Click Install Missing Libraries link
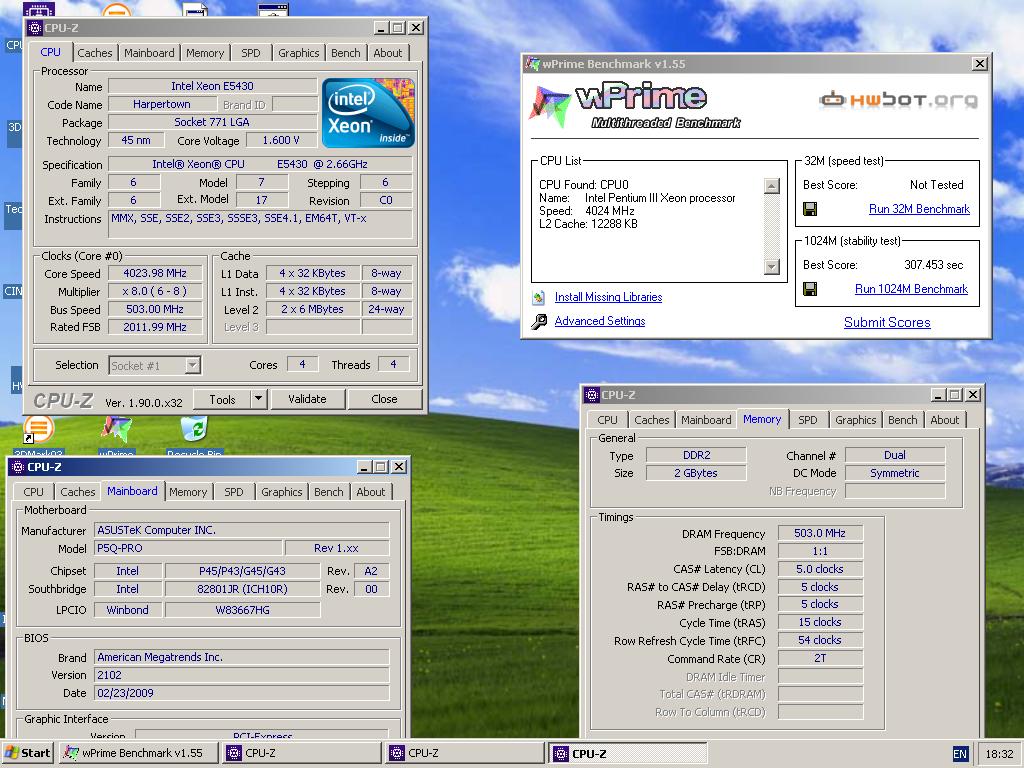 608,297
